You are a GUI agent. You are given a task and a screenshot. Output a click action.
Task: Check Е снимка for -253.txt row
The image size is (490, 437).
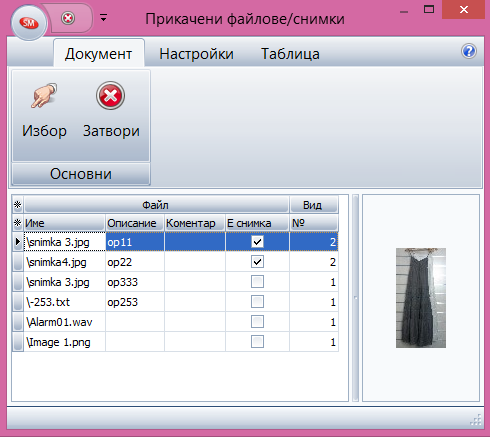click(257, 302)
